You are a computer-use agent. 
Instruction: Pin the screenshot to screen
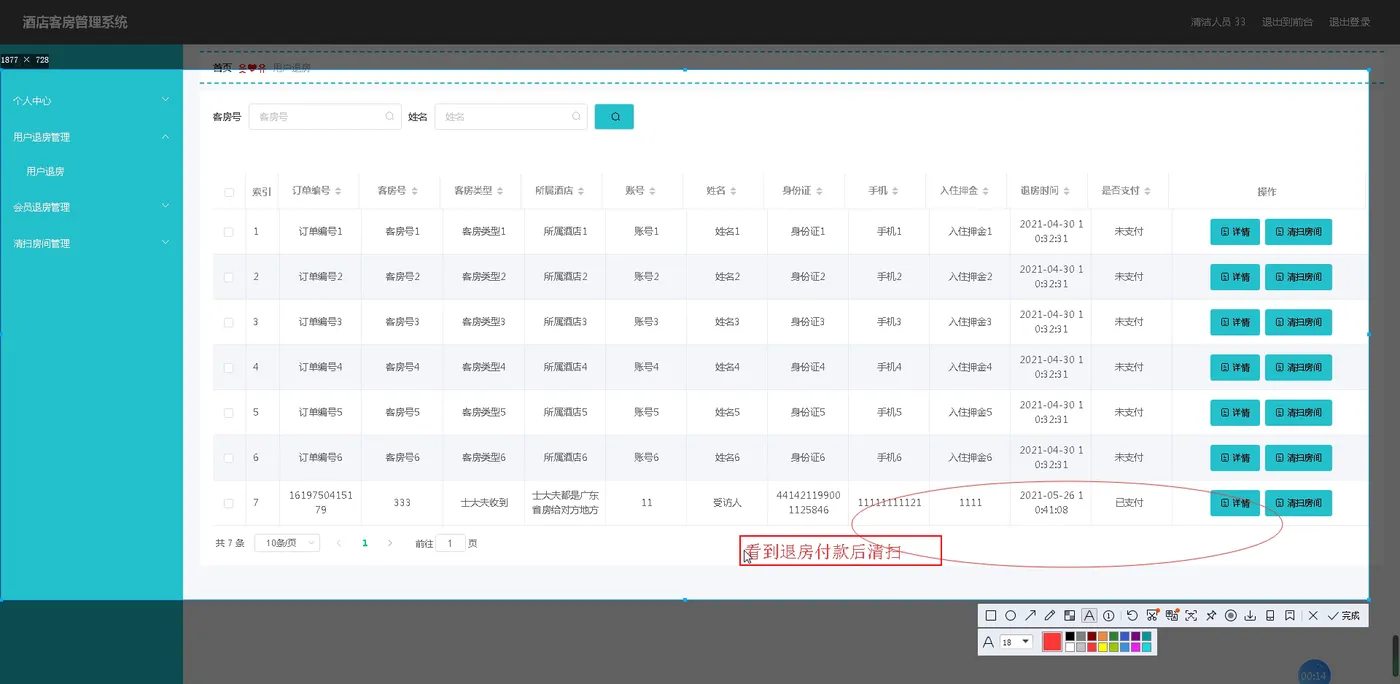tap(1211, 616)
